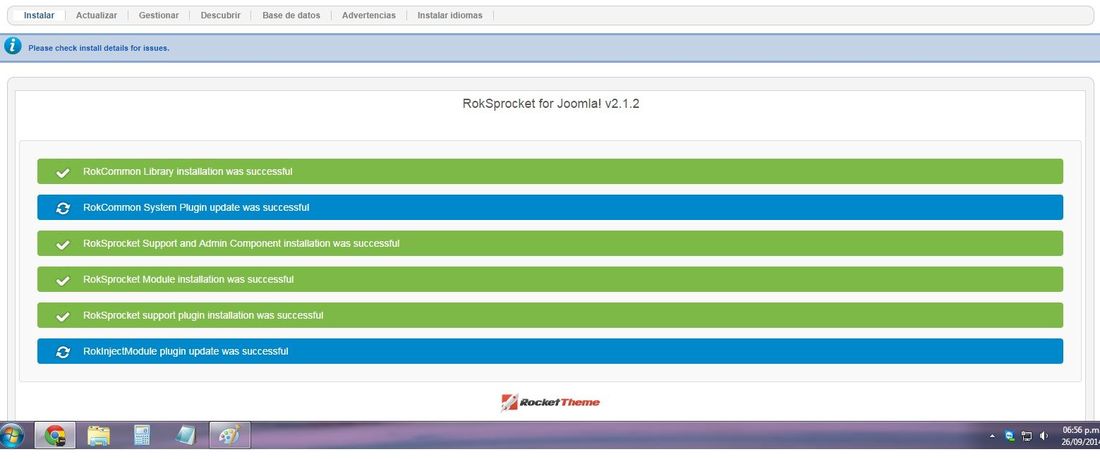
Task: Select 'RokCommon System Plugin update was successful' text
Action: (196, 208)
